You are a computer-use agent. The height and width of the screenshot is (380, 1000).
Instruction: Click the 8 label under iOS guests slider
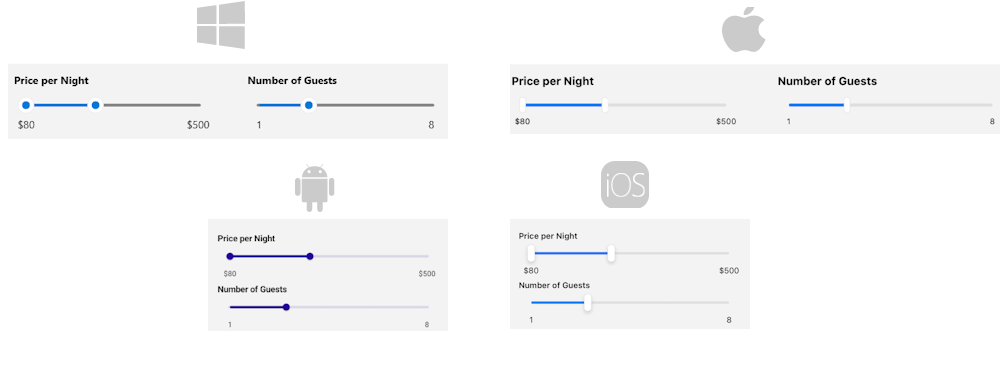tap(729, 320)
